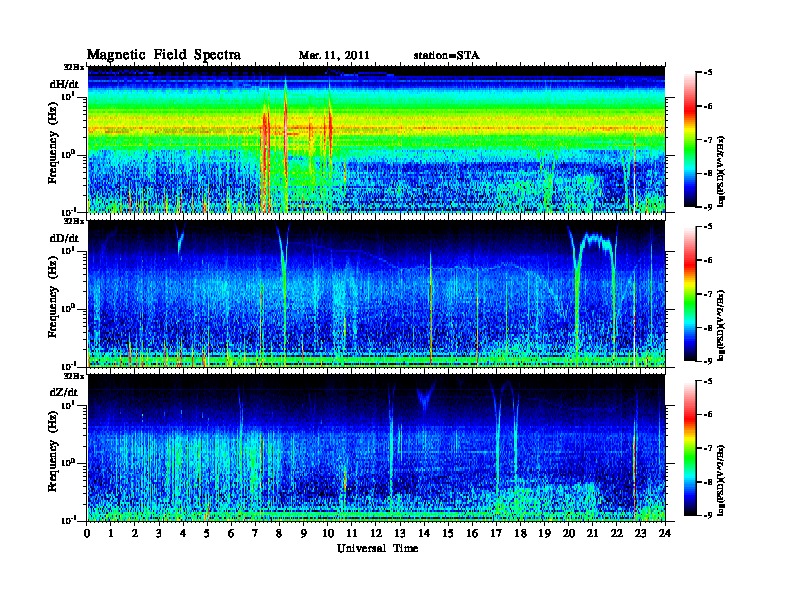Click hour "10" on the Universal Time axis
Screen dimensions: 792x612
tap(328, 533)
